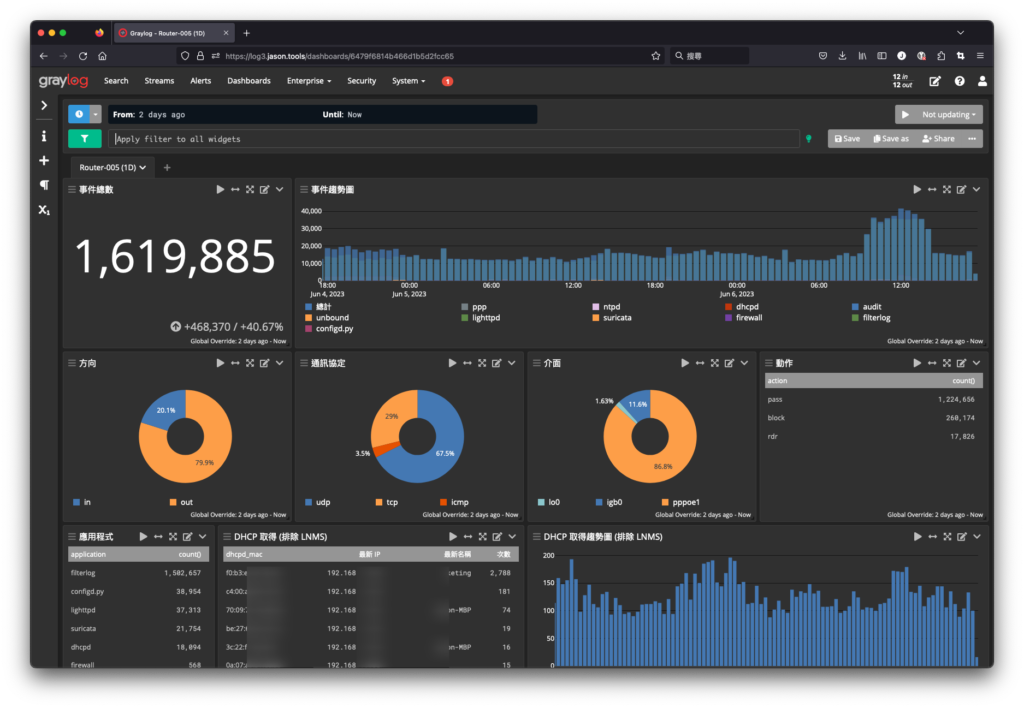Viewport: 1024px width, 708px height.
Task: Open the 通訊協定 widget actions chevron
Action: tap(511, 363)
